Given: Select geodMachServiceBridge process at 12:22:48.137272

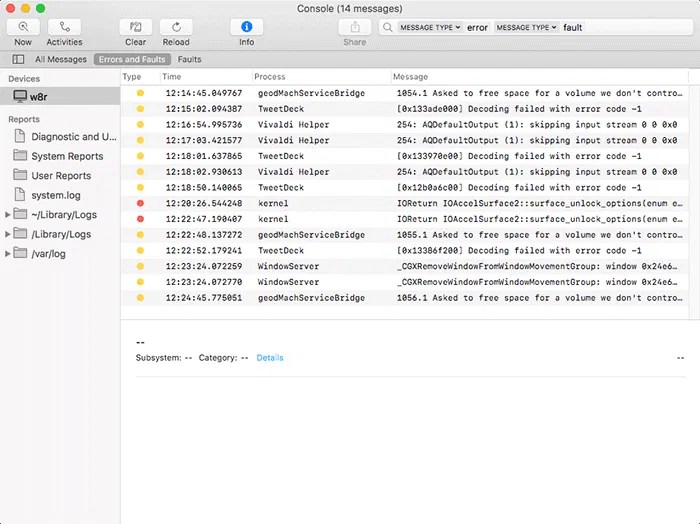Looking at the screenshot, I should 311,235.
